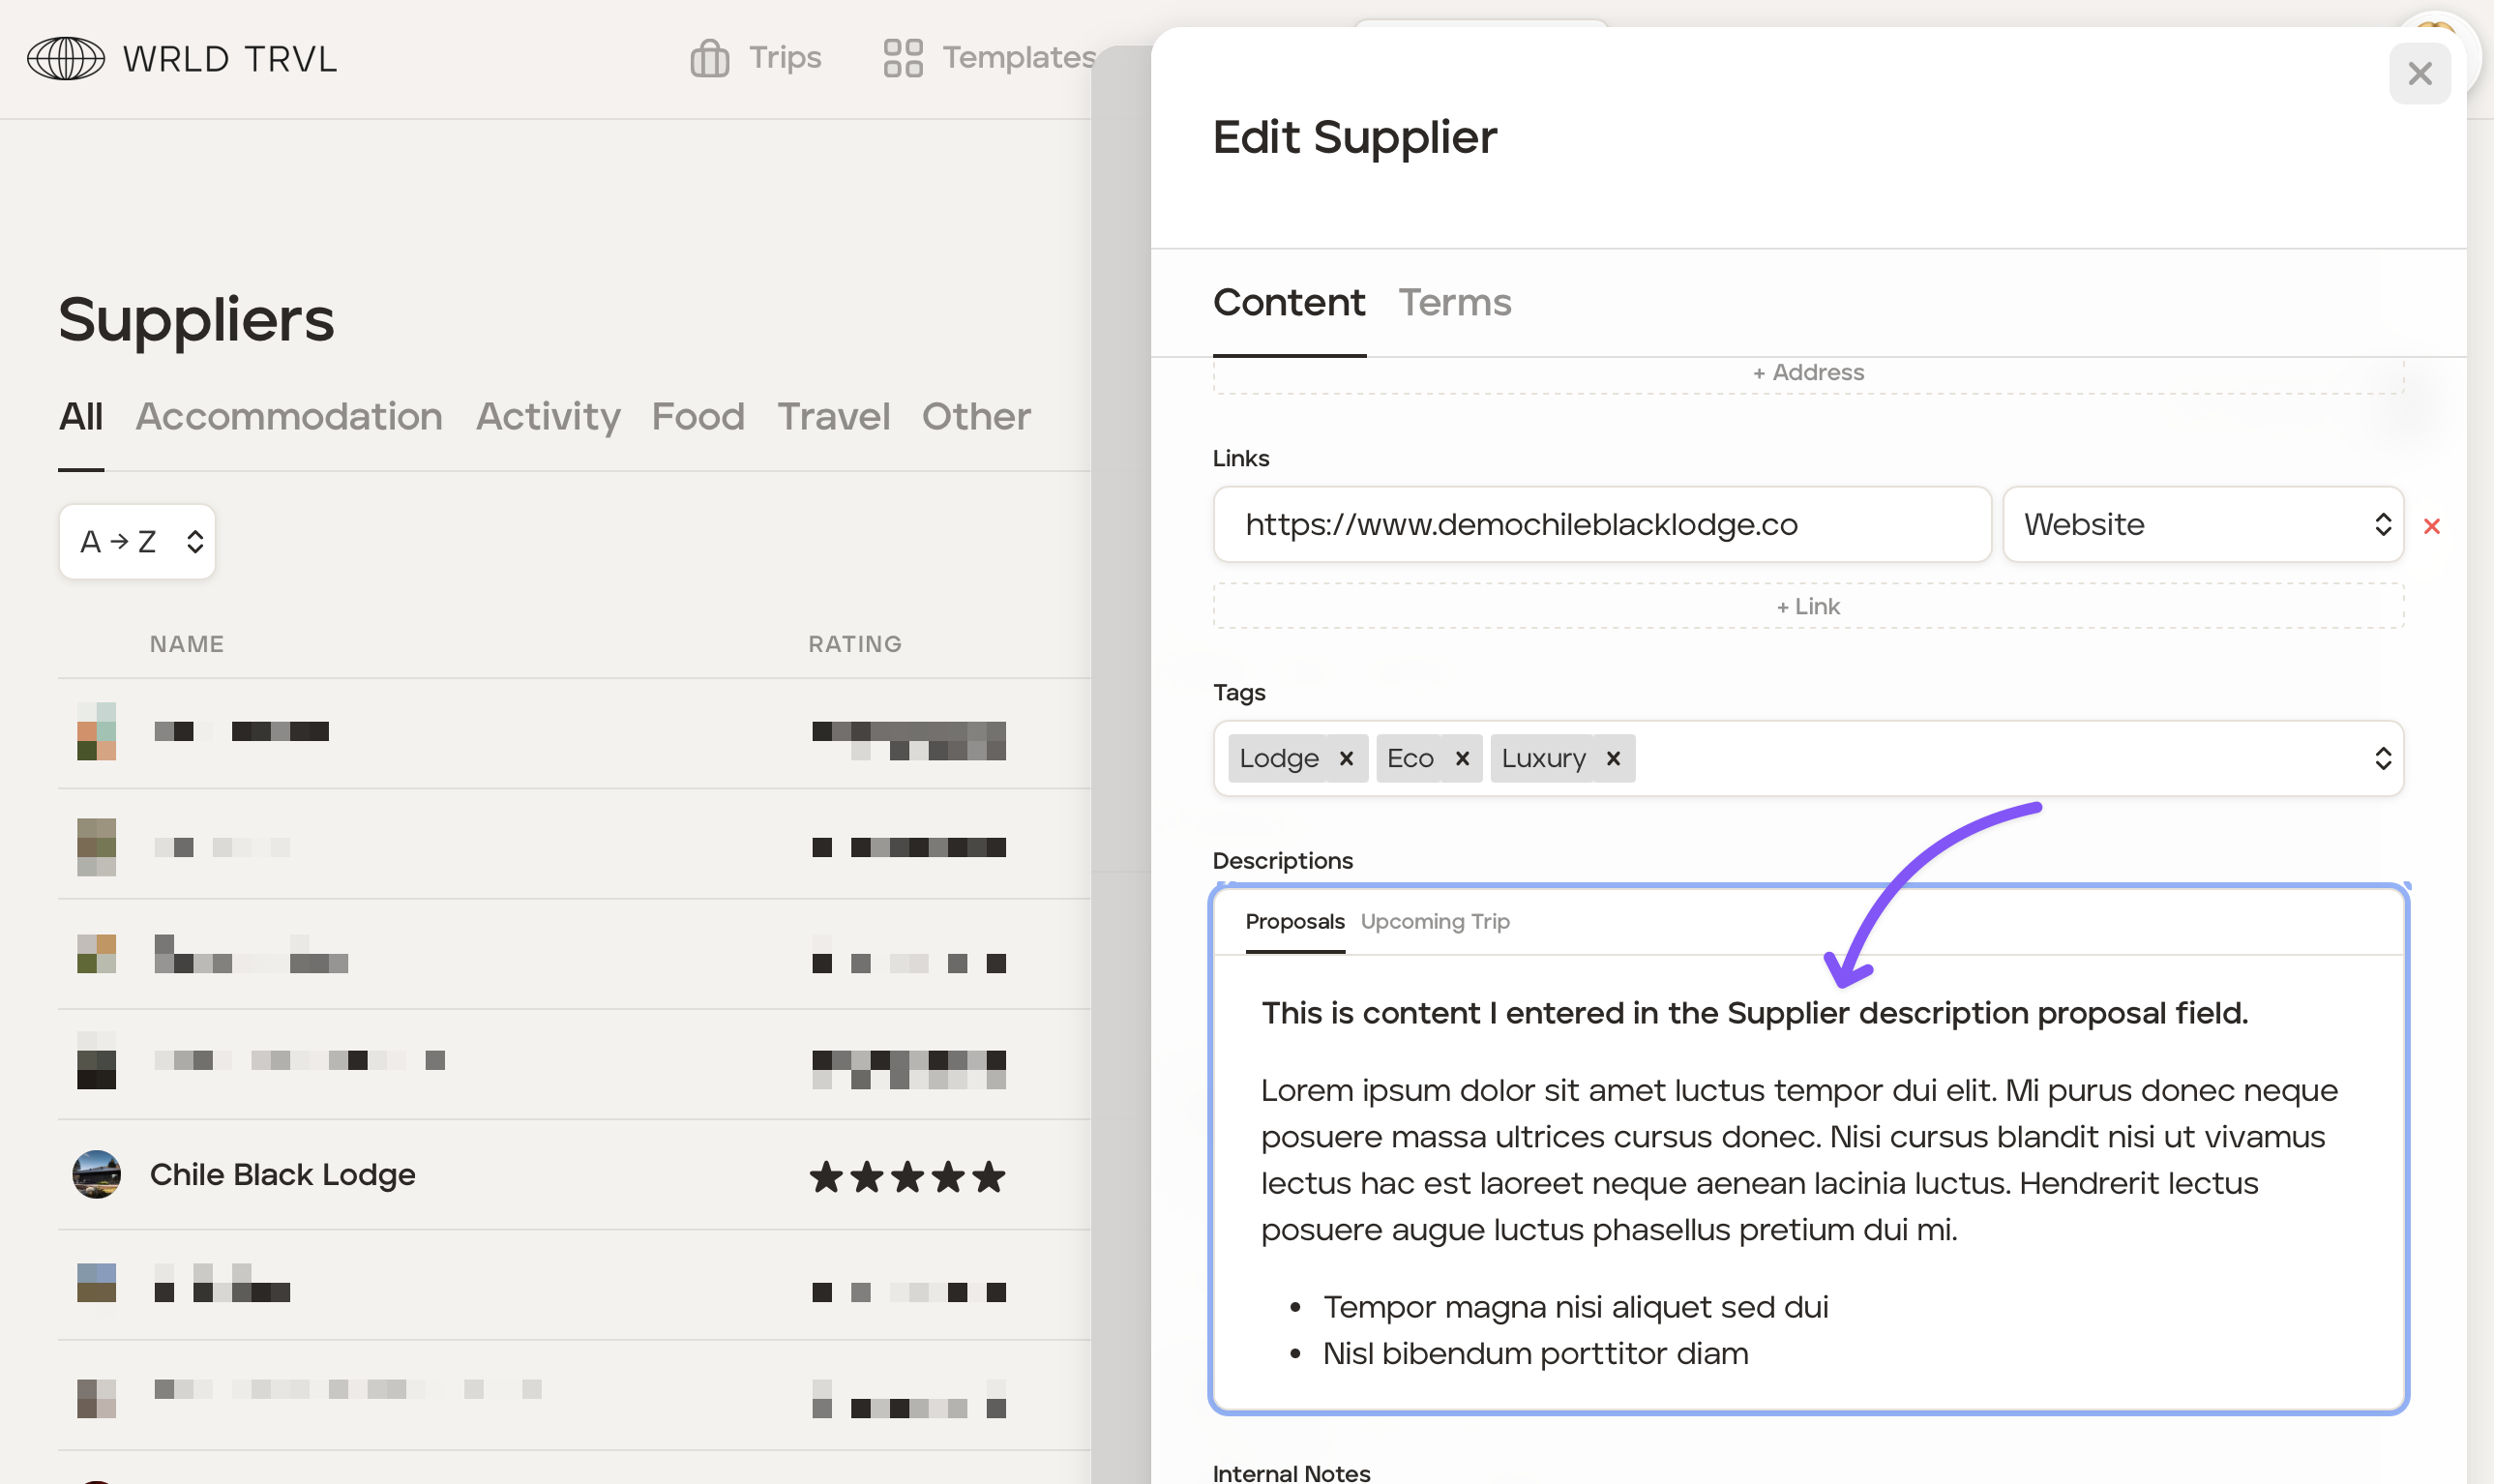Remove the Luxury tag

coord(1612,758)
